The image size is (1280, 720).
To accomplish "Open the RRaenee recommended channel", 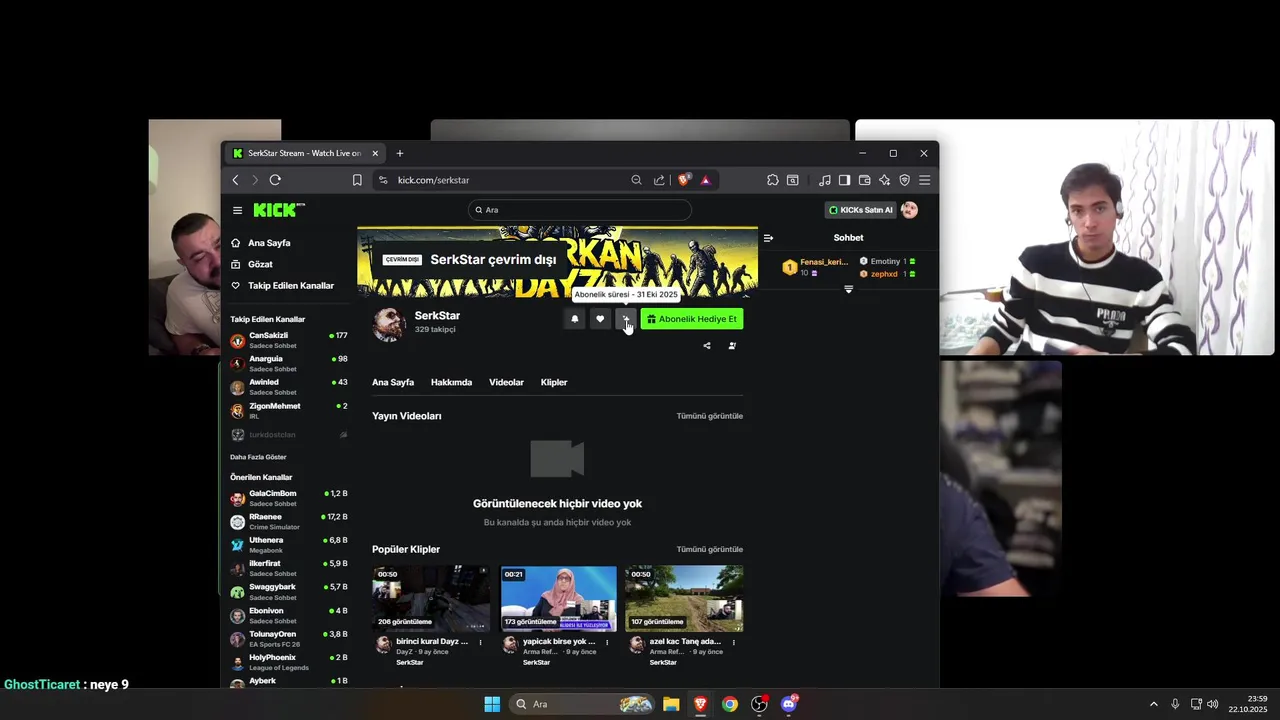I will pos(289,521).
